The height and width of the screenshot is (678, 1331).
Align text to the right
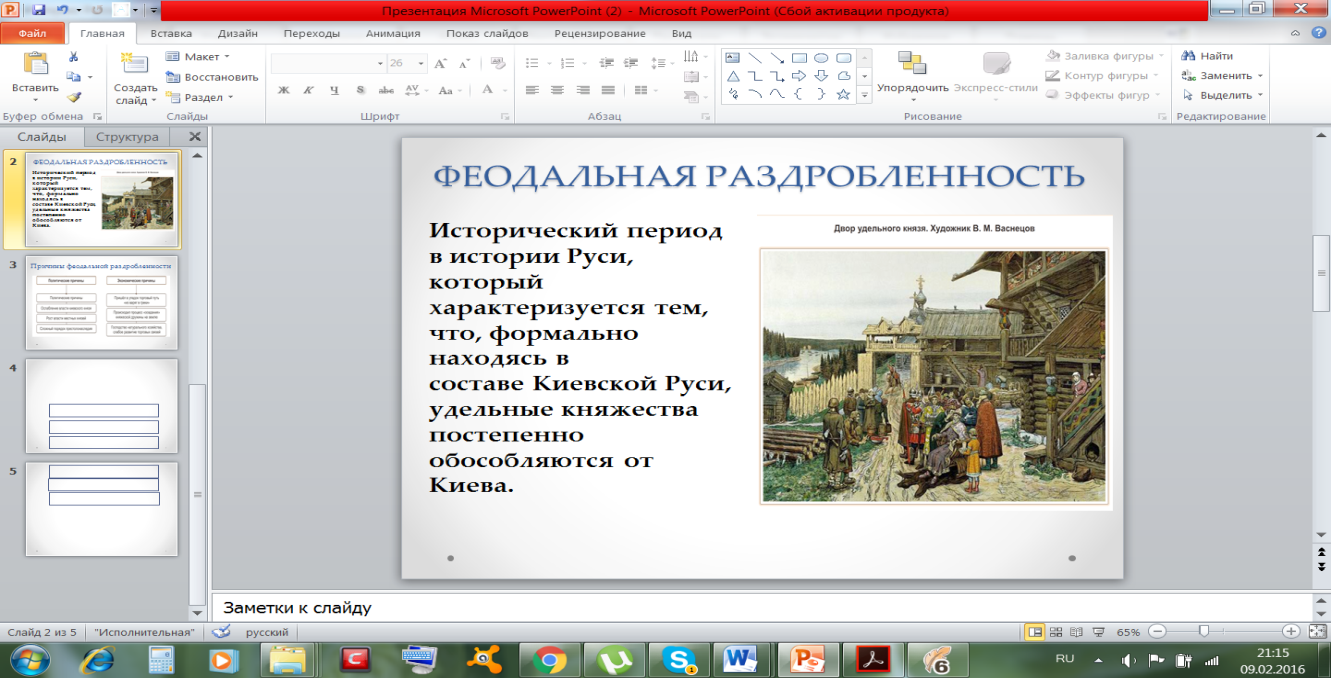(582, 90)
